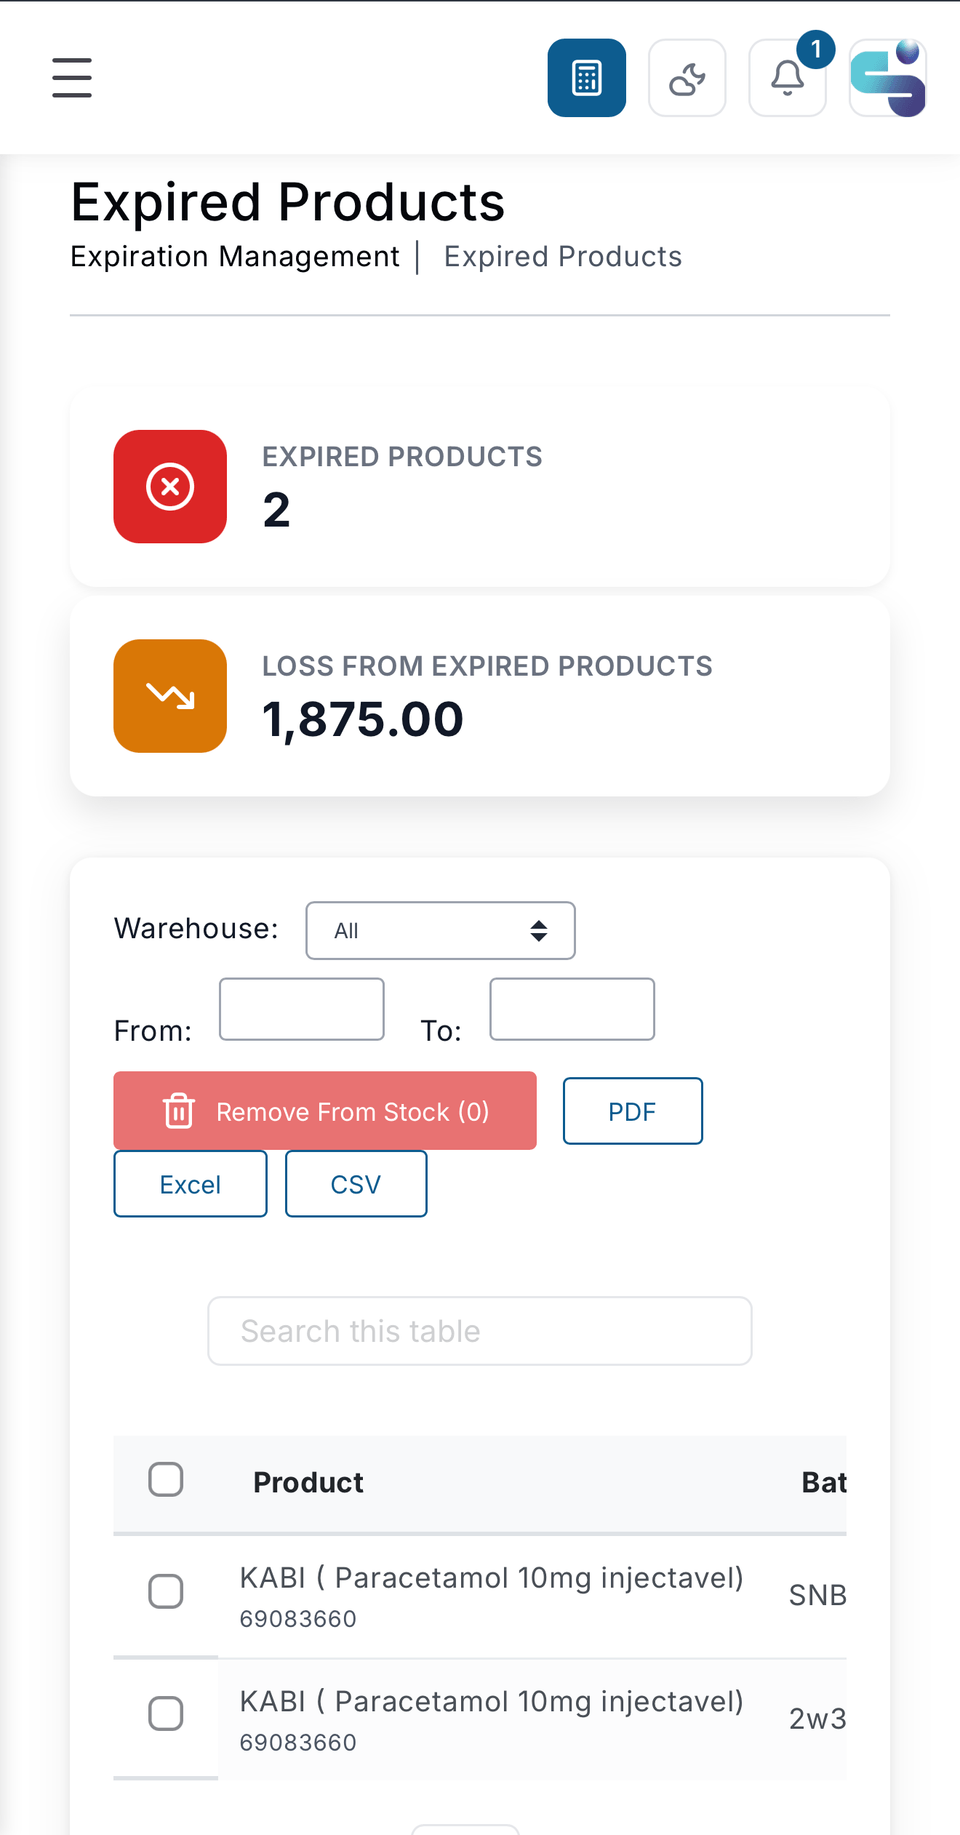Click the To date field
Image resolution: width=960 pixels, height=1835 pixels.
572,1009
